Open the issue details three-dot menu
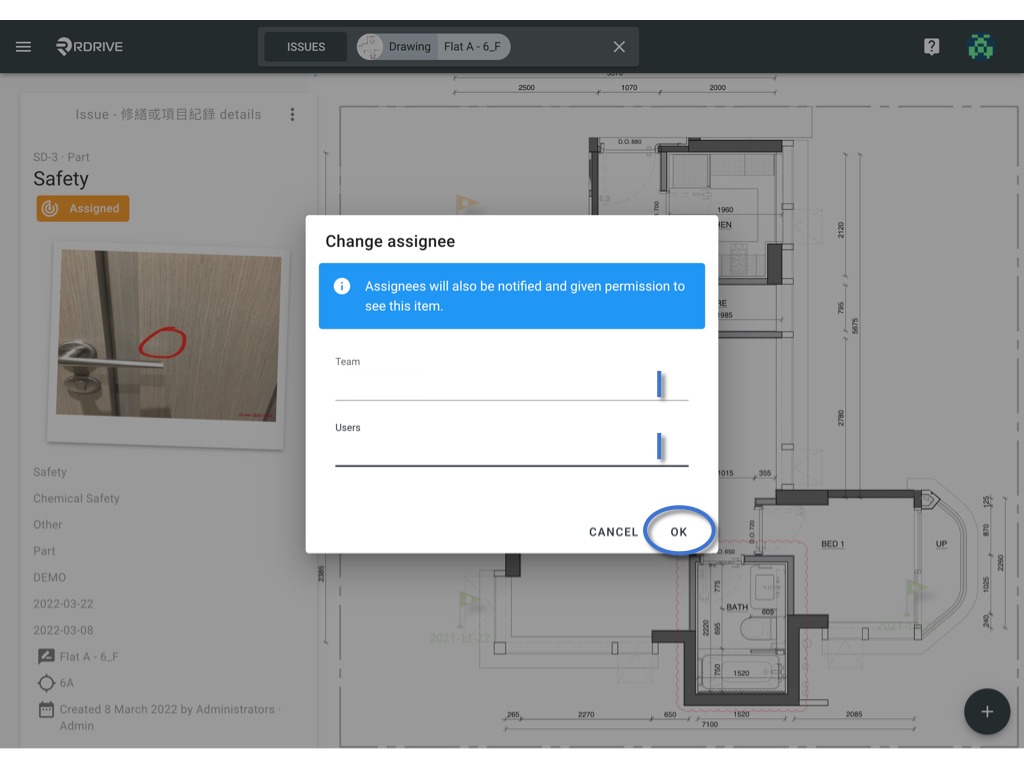The width and height of the screenshot is (1024, 768). [292, 114]
